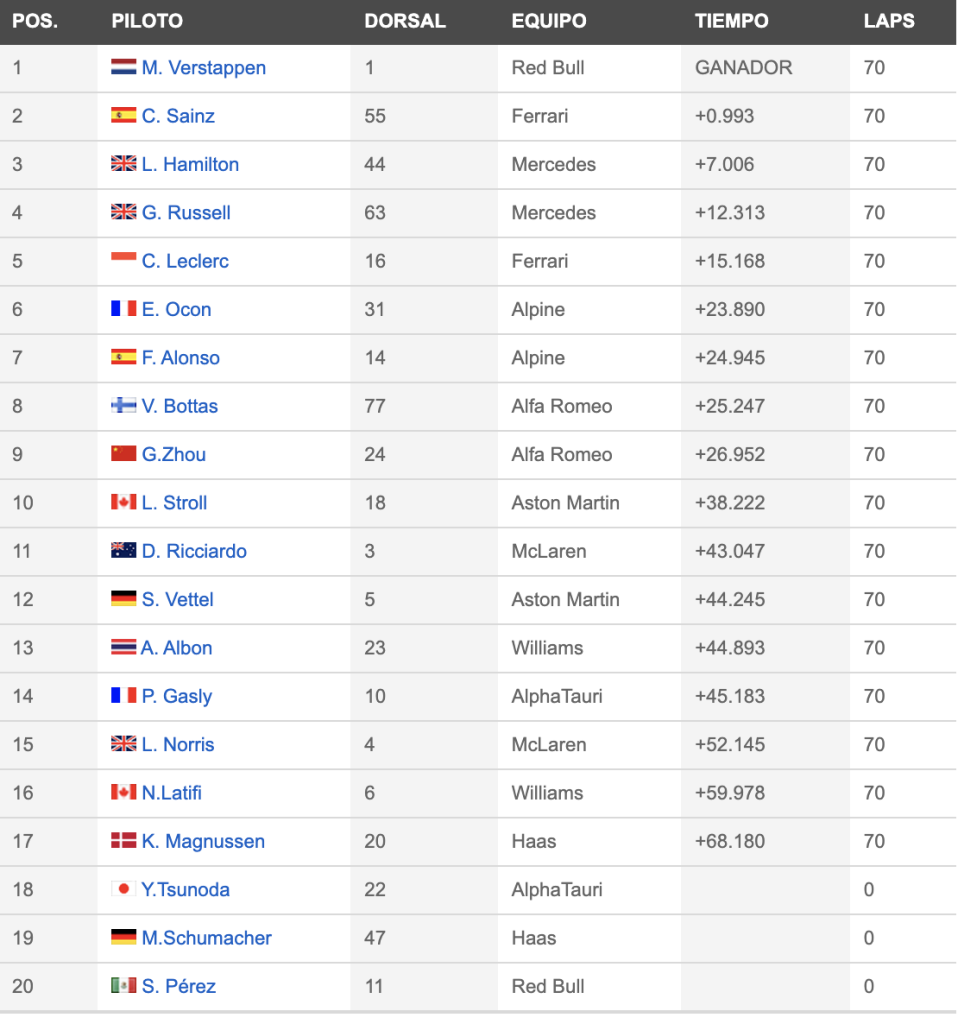Click the Australian flag beside D. Ricciardo
The image size is (958, 1024).
[123, 550]
